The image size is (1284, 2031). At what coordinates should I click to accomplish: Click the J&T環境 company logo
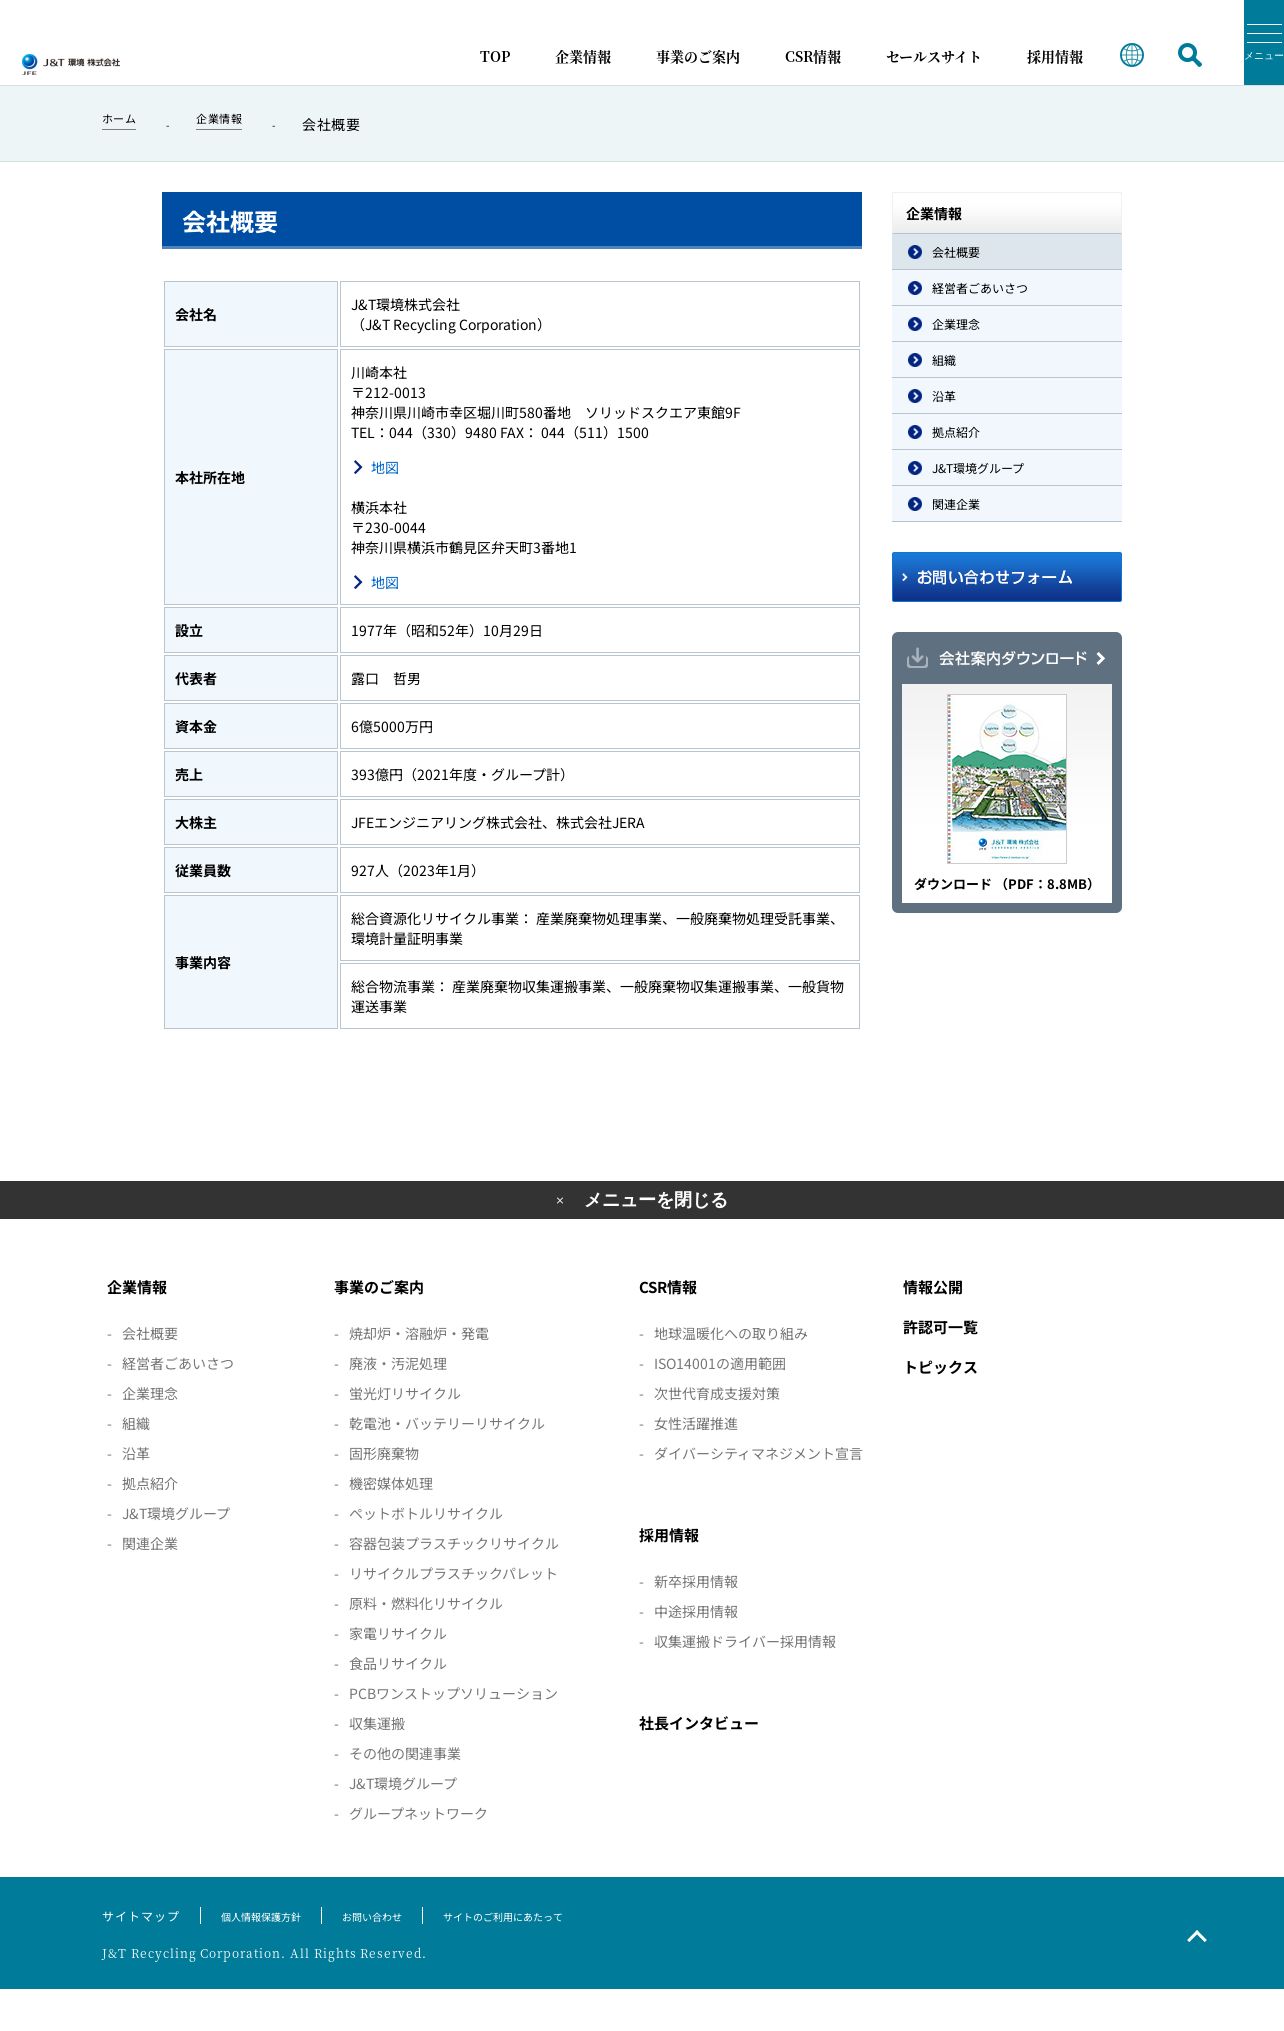coord(71,64)
